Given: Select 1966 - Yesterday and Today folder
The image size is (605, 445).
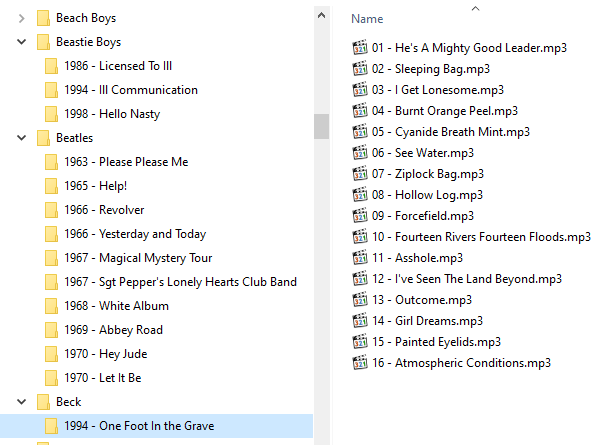Looking at the screenshot, I should click(135, 234).
